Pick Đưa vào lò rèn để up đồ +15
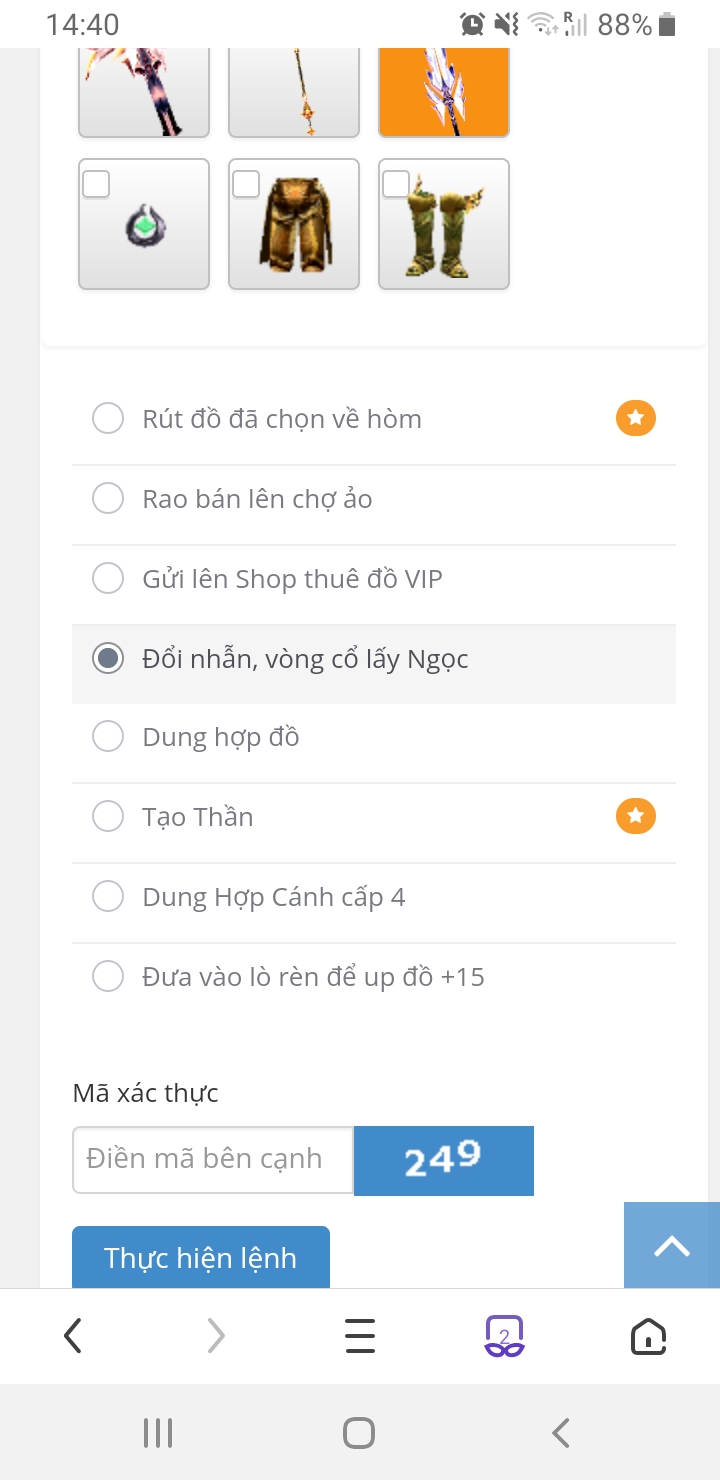The width and height of the screenshot is (720, 1480). pyautogui.click(x=108, y=975)
